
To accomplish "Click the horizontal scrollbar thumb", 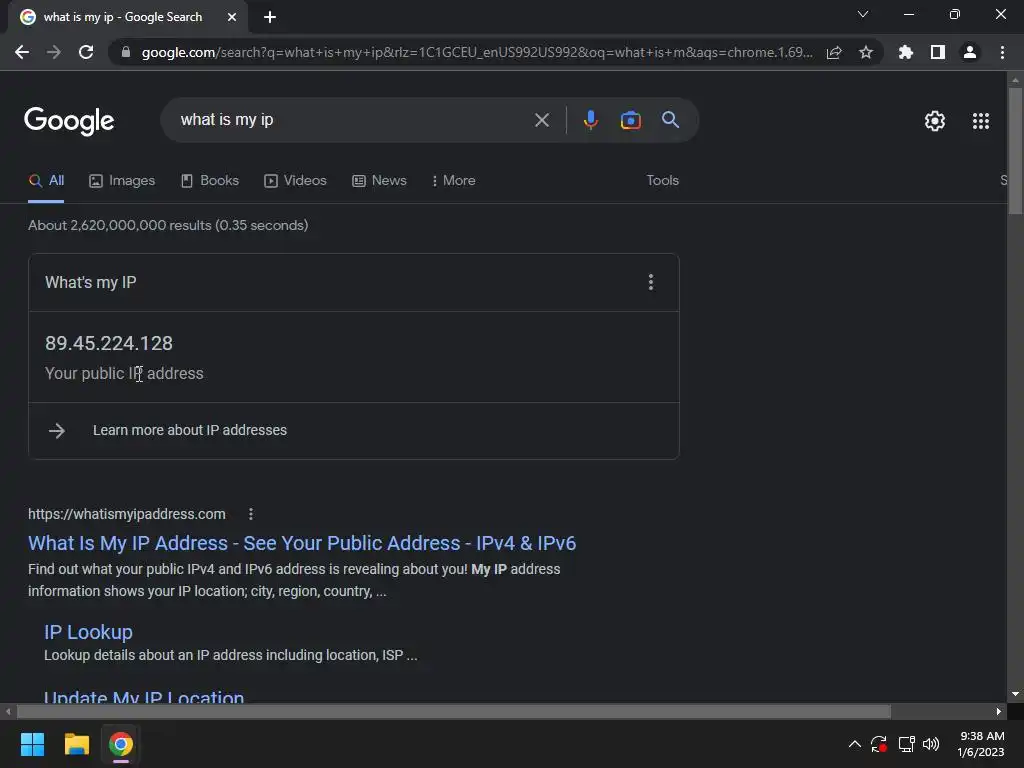I will pos(454,711).
